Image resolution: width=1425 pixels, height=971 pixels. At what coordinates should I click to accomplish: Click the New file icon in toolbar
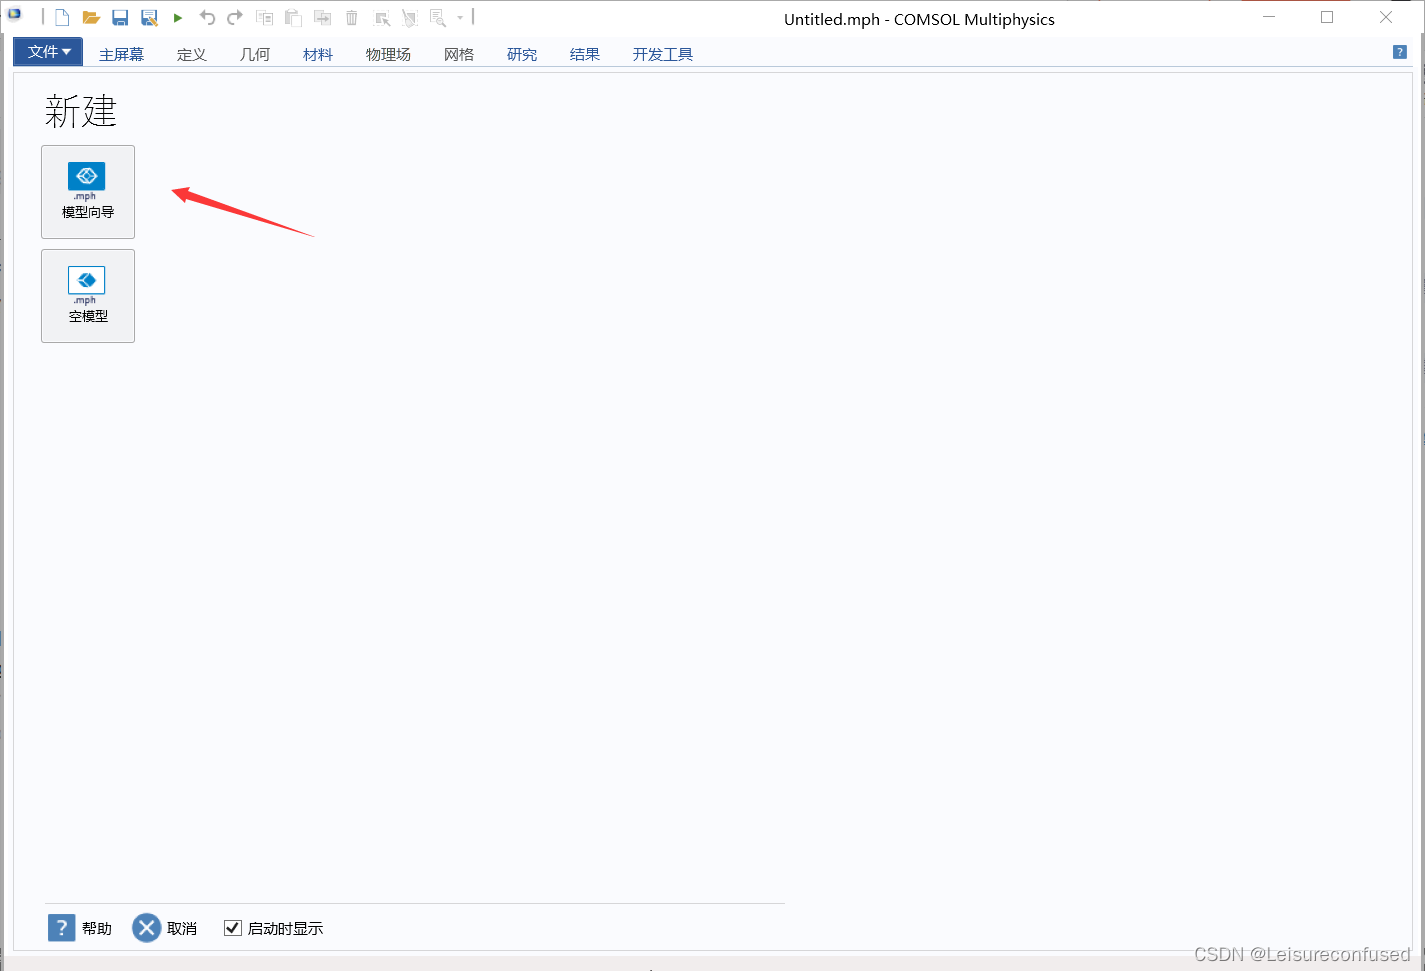[x=62, y=18]
